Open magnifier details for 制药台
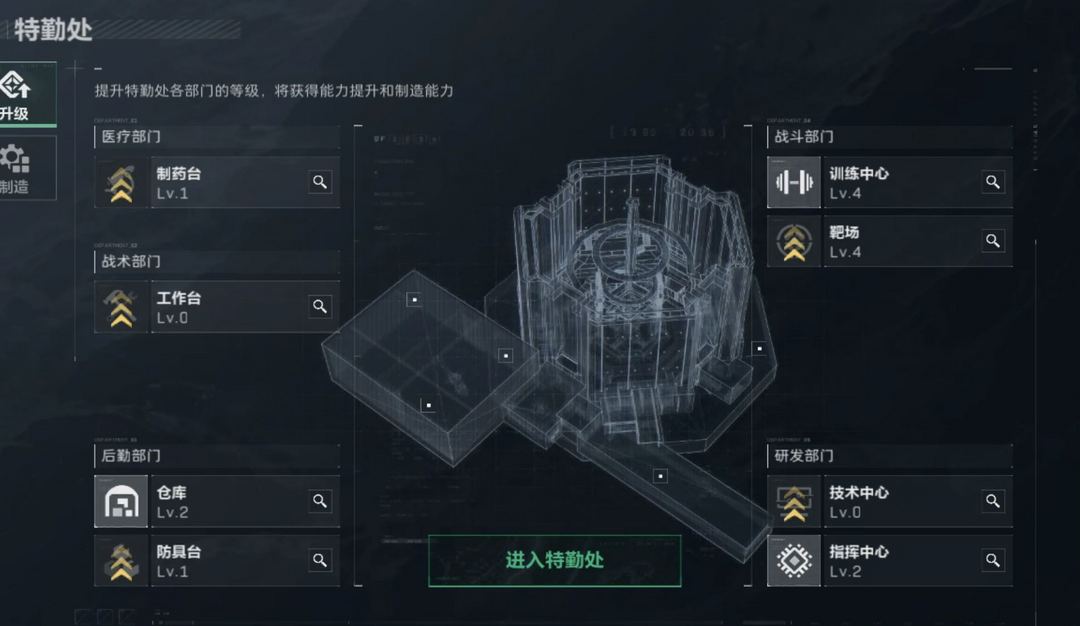 click(x=320, y=182)
